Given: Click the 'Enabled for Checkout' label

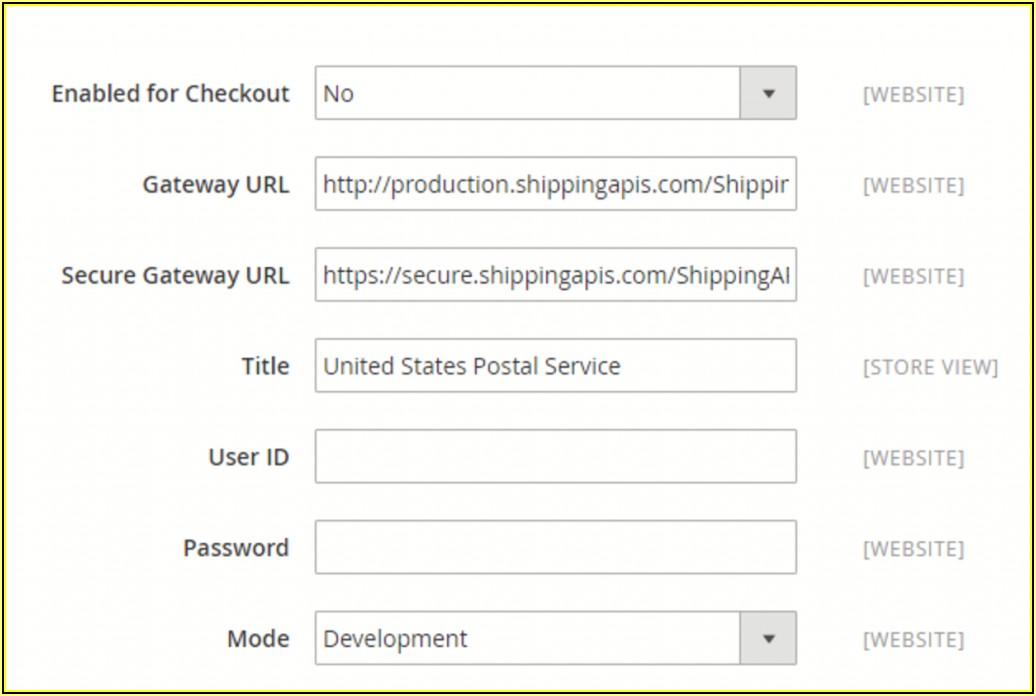Looking at the screenshot, I should (170, 94).
